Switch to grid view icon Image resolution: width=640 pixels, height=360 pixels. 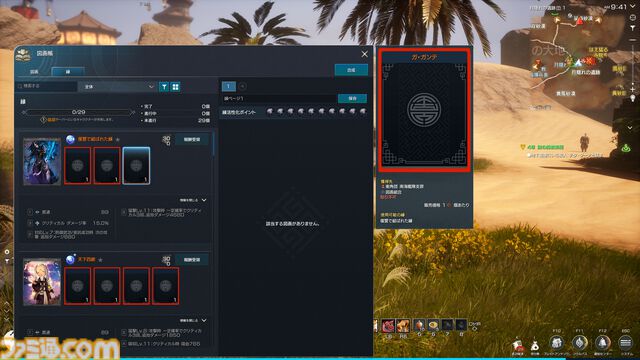pos(176,87)
